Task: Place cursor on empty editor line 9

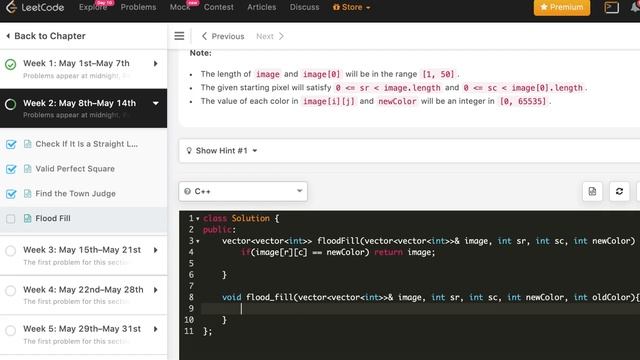Action: click(420, 309)
